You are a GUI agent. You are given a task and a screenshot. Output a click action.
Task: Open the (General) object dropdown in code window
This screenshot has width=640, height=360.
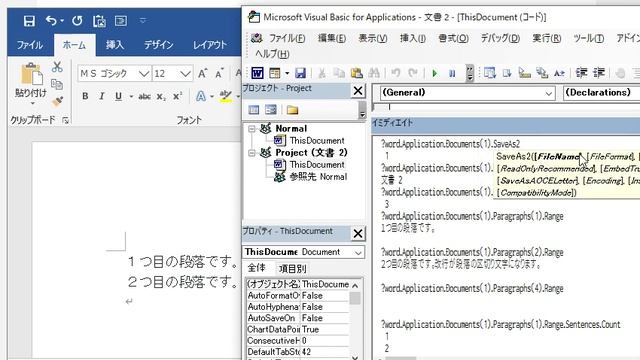click(548, 93)
